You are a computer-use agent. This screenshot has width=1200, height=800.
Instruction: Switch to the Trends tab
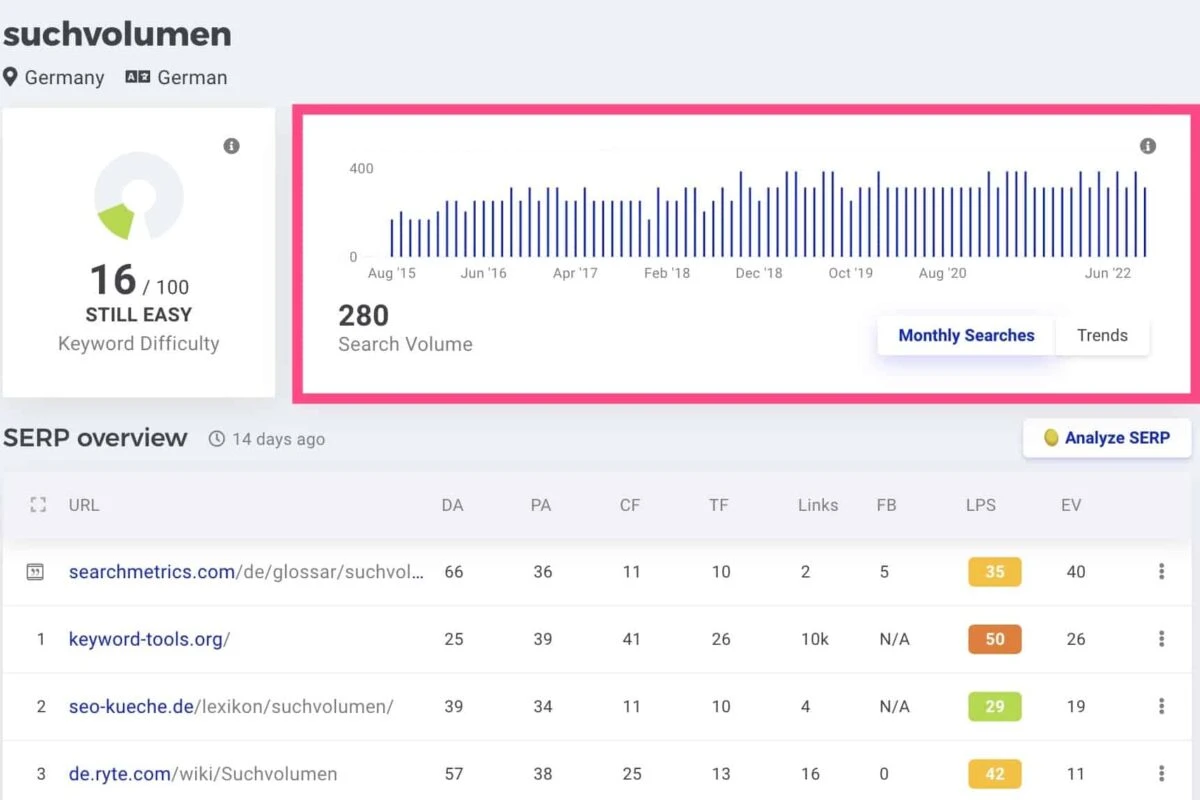[x=1101, y=336]
